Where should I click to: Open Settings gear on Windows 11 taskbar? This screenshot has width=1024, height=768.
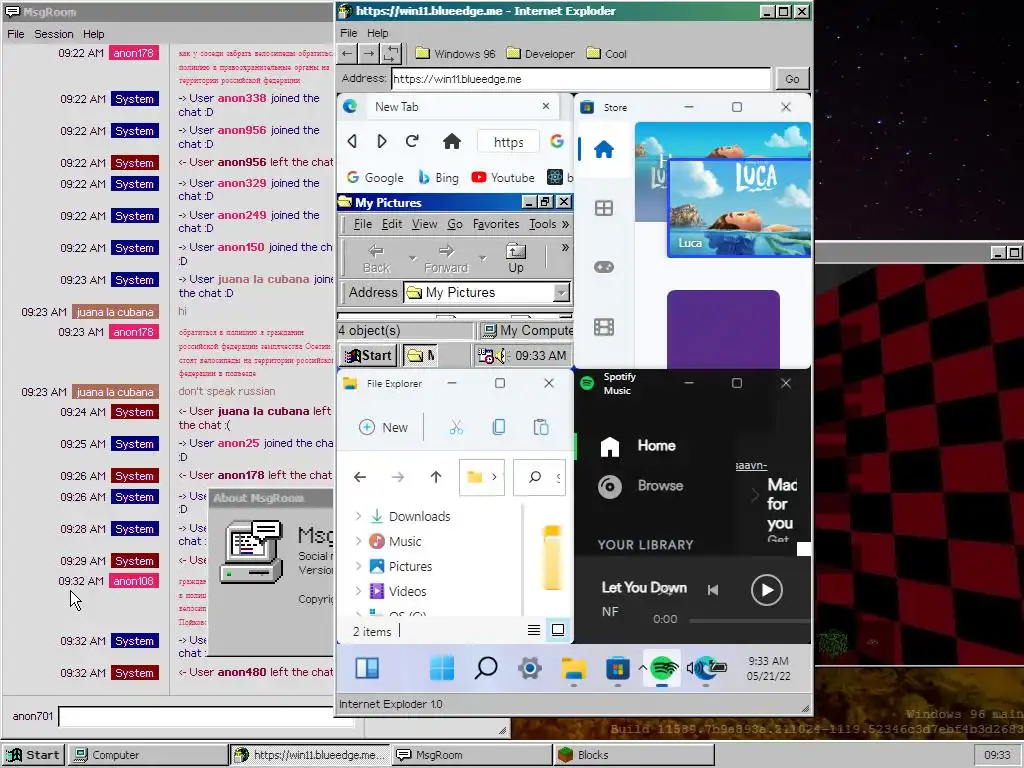[x=530, y=668]
